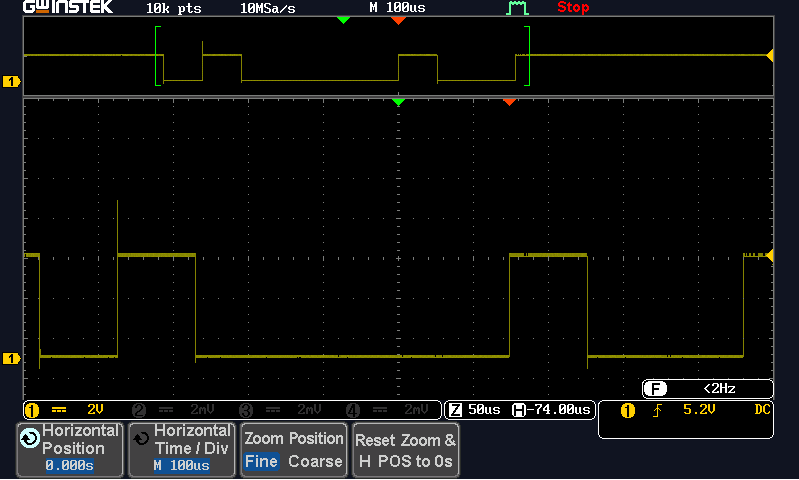Select Fine zoom position mode

(261, 462)
